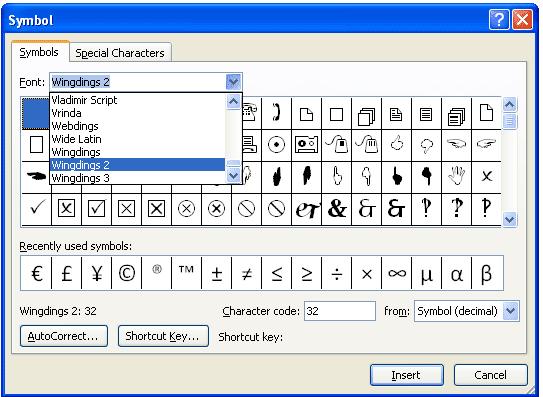Click symbol grid scroll-down arrow

(x=509, y=219)
